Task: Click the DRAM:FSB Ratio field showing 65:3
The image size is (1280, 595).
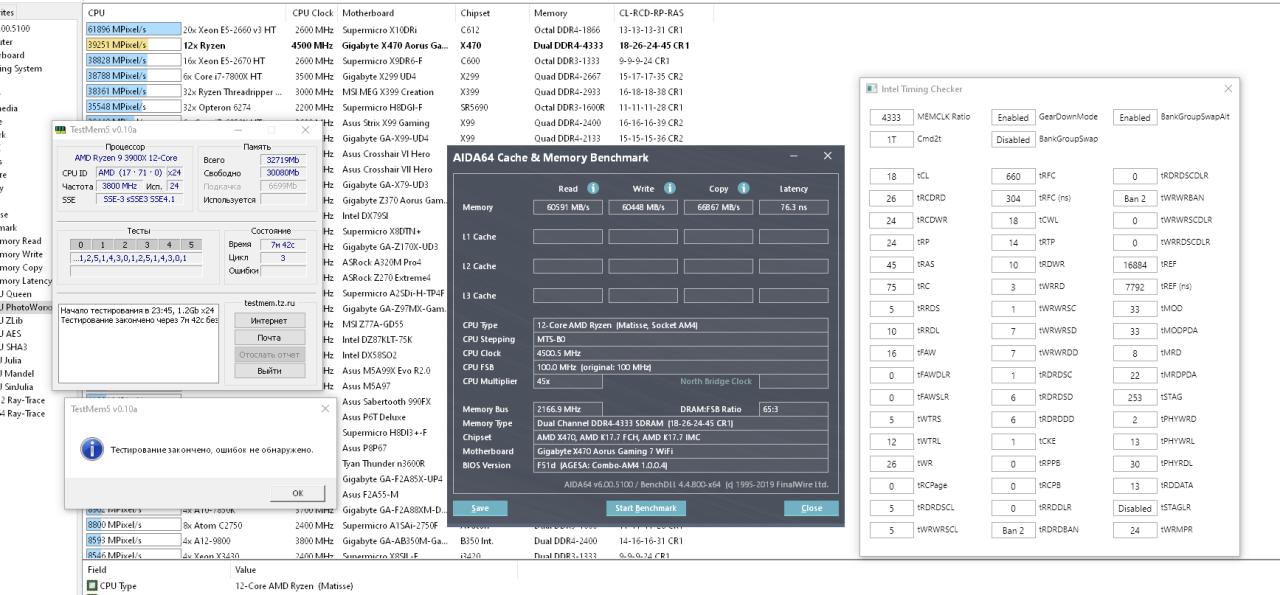Action: click(794, 409)
